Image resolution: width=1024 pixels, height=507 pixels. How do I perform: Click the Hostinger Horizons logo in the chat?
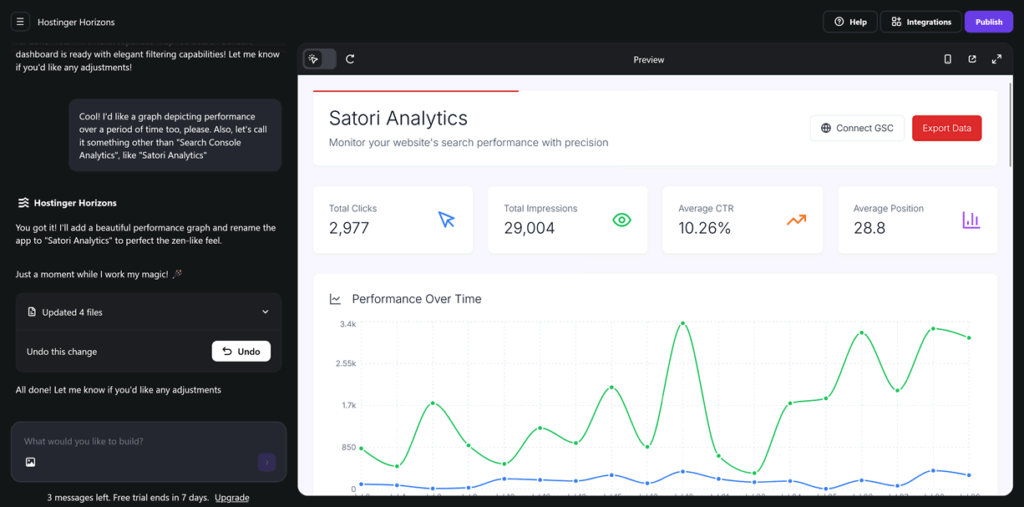(23, 203)
